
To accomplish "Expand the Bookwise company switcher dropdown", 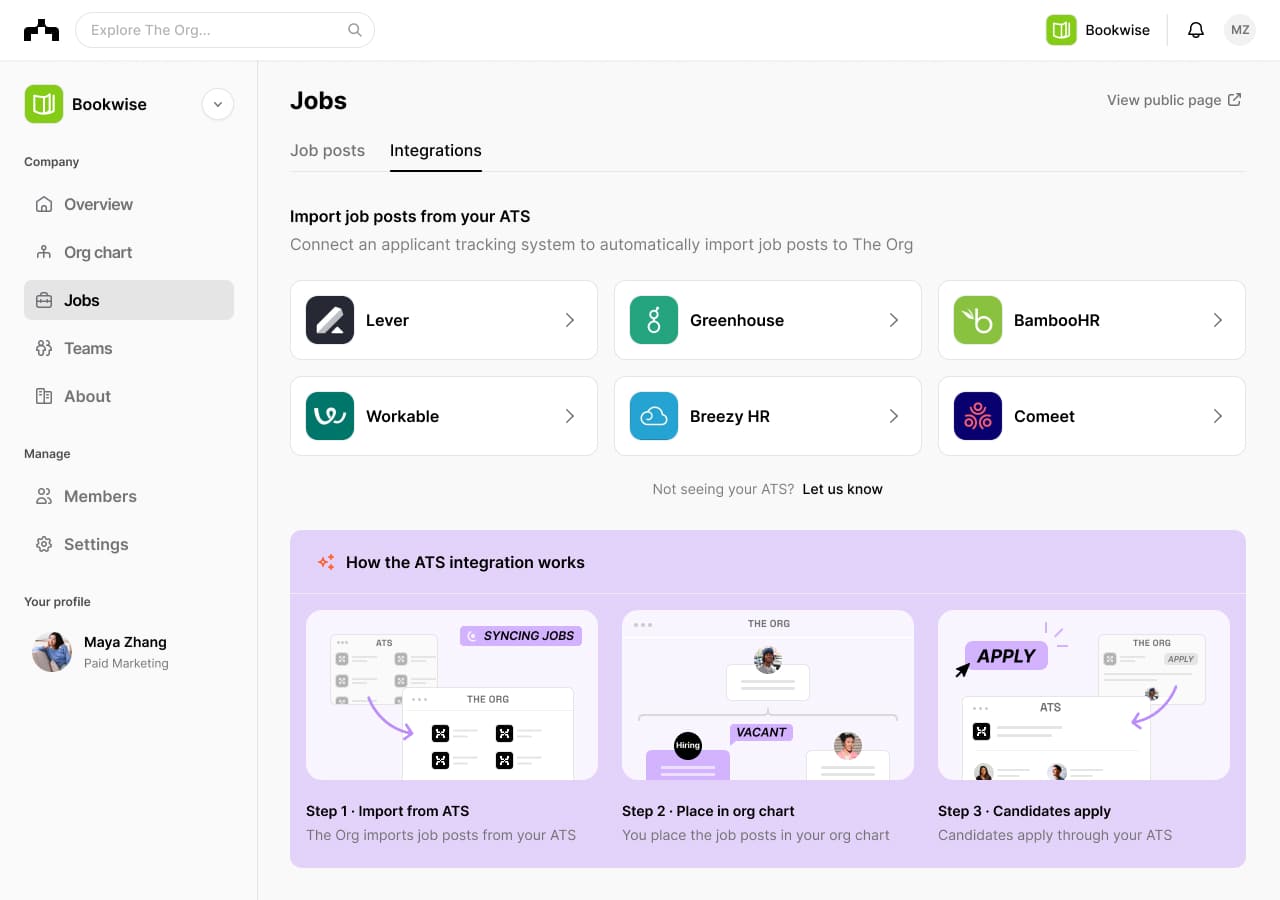I will [217, 104].
